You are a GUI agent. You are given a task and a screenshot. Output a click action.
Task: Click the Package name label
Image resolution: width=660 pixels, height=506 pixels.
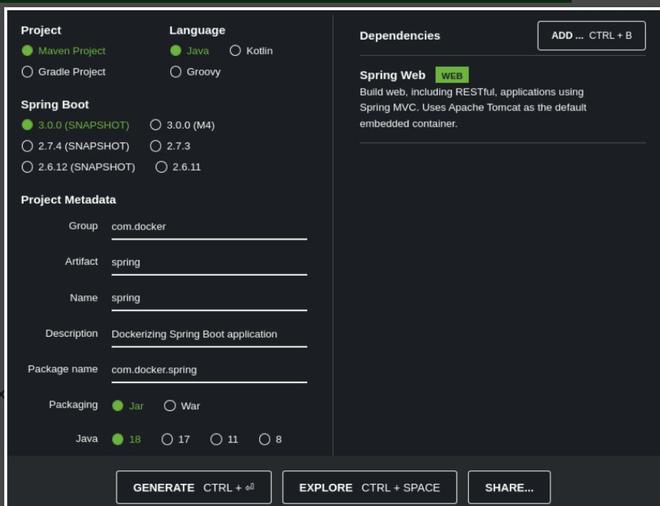[x=63, y=369]
